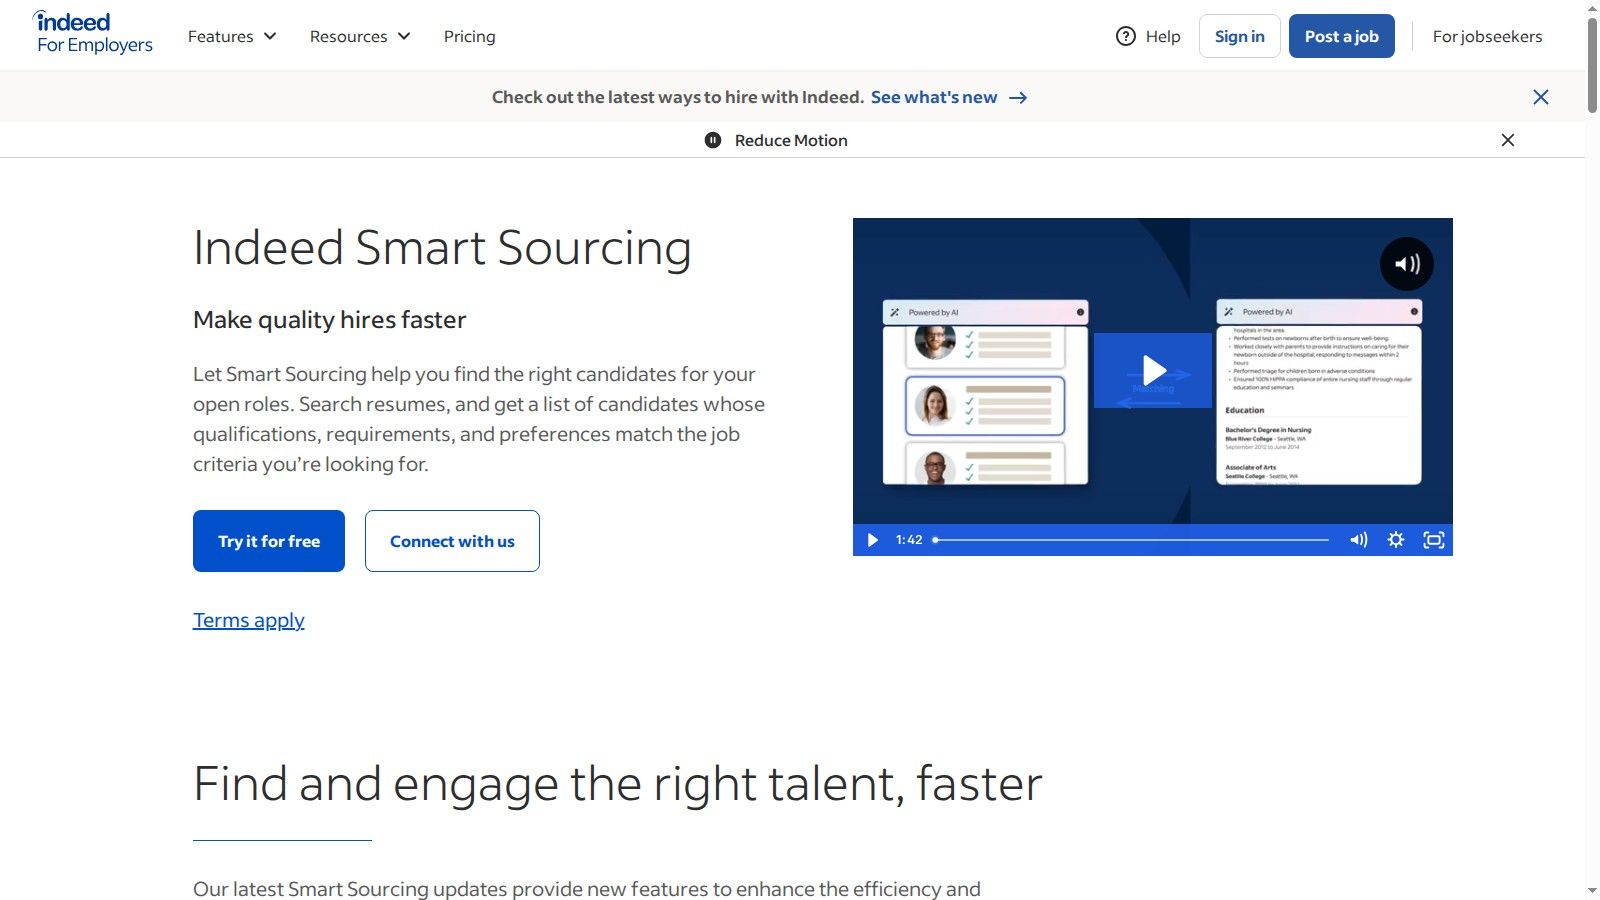Switch to For jobseekers
This screenshot has height=900, width=1600.
pyautogui.click(x=1487, y=36)
